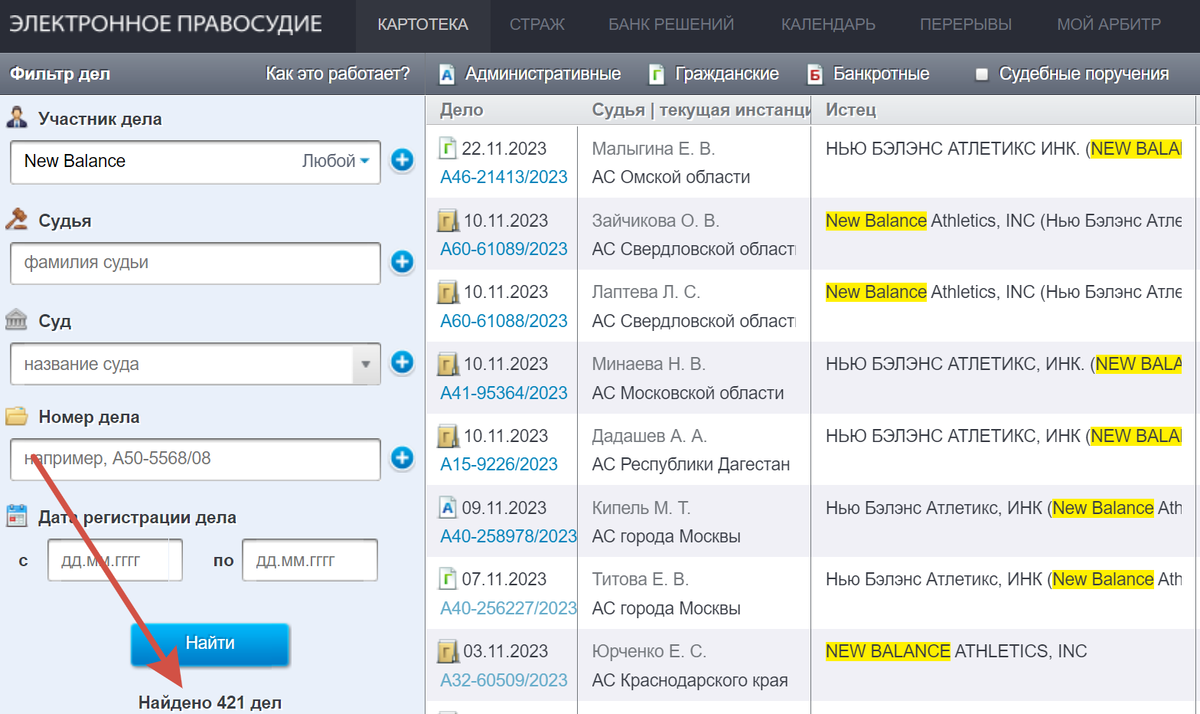Expand the court name dropdown arrow
The width and height of the screenshot is (1200, 714).
point(366,364)
